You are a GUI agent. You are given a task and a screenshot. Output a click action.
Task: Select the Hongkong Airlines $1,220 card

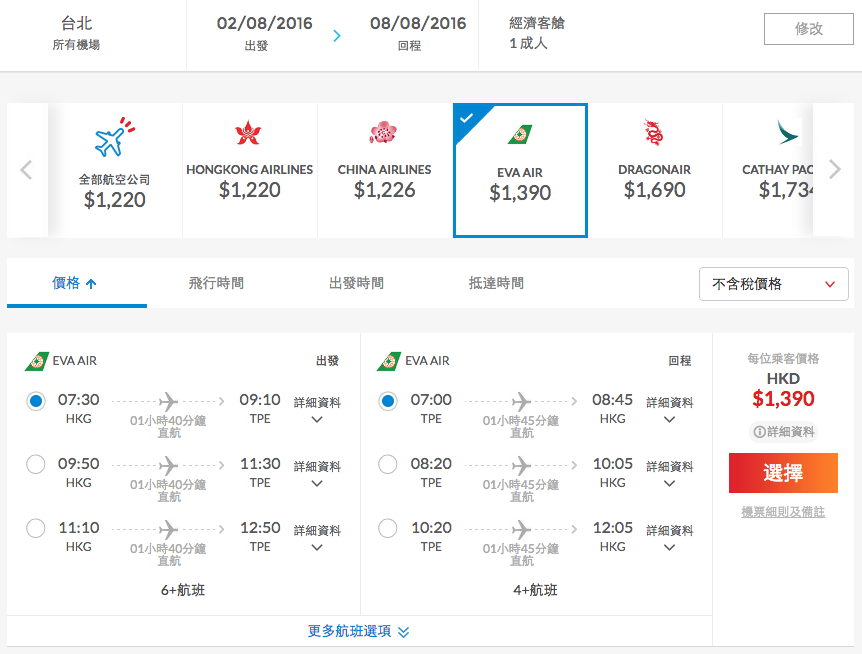tap(250, 170)
